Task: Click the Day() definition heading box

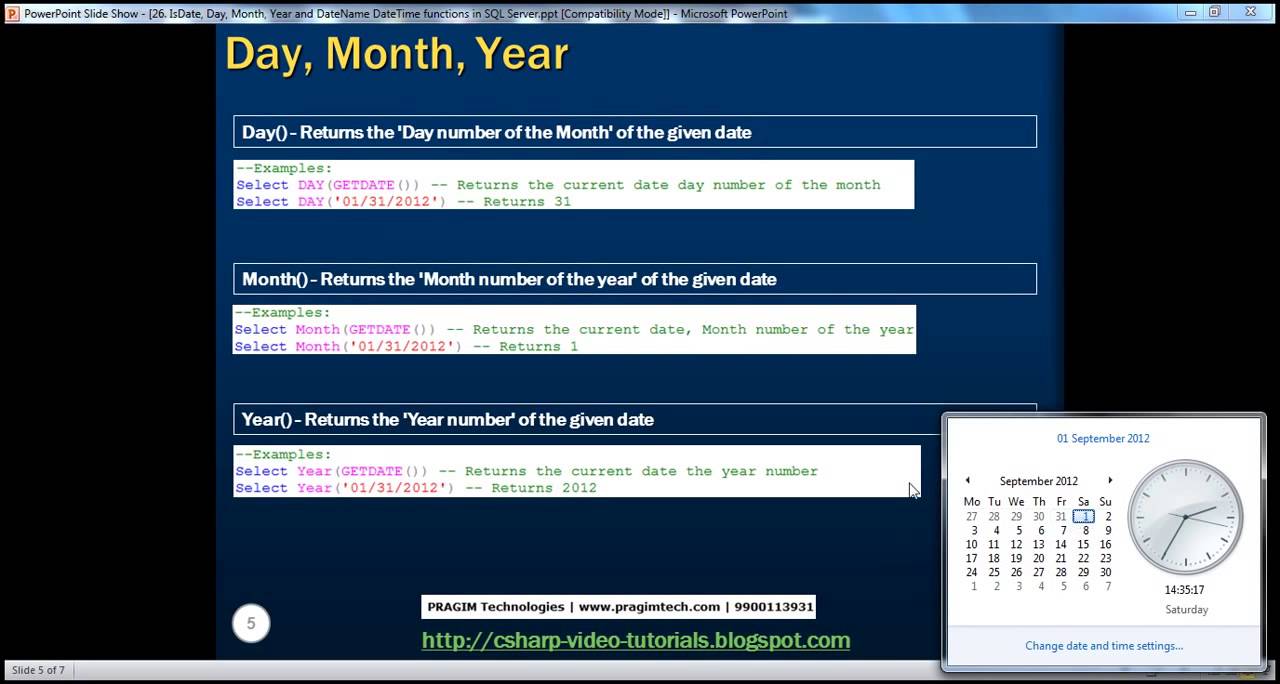Action: coord(635,132)
